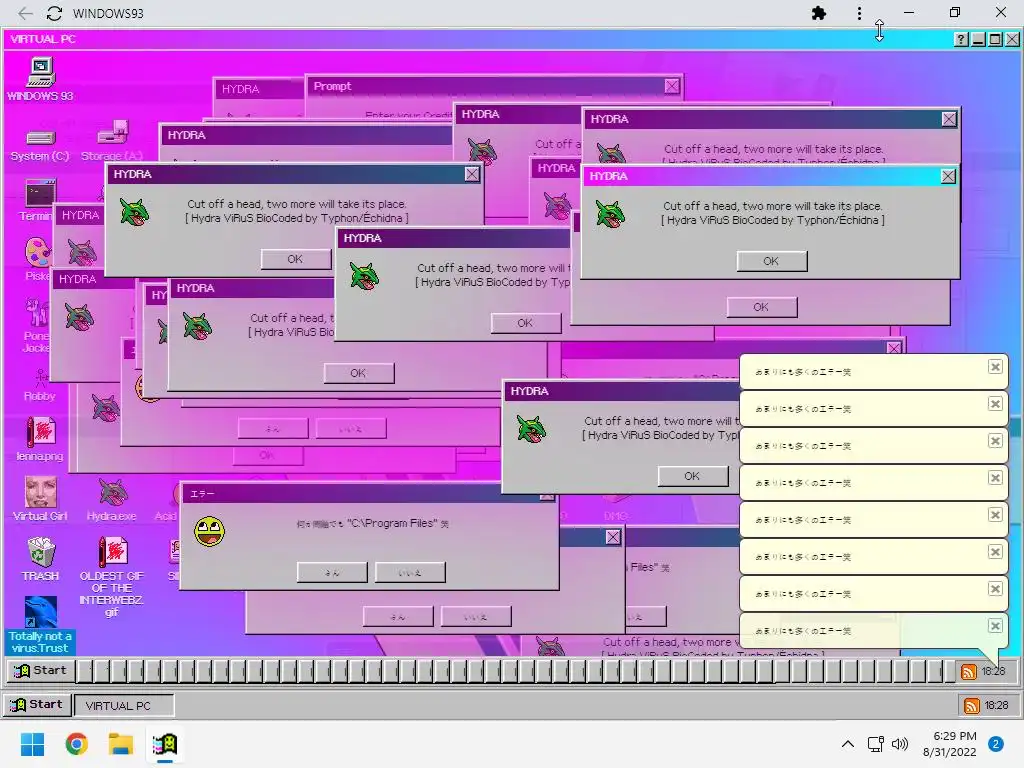Click the RSS feed icon in inner taskbar

(968, 671)
